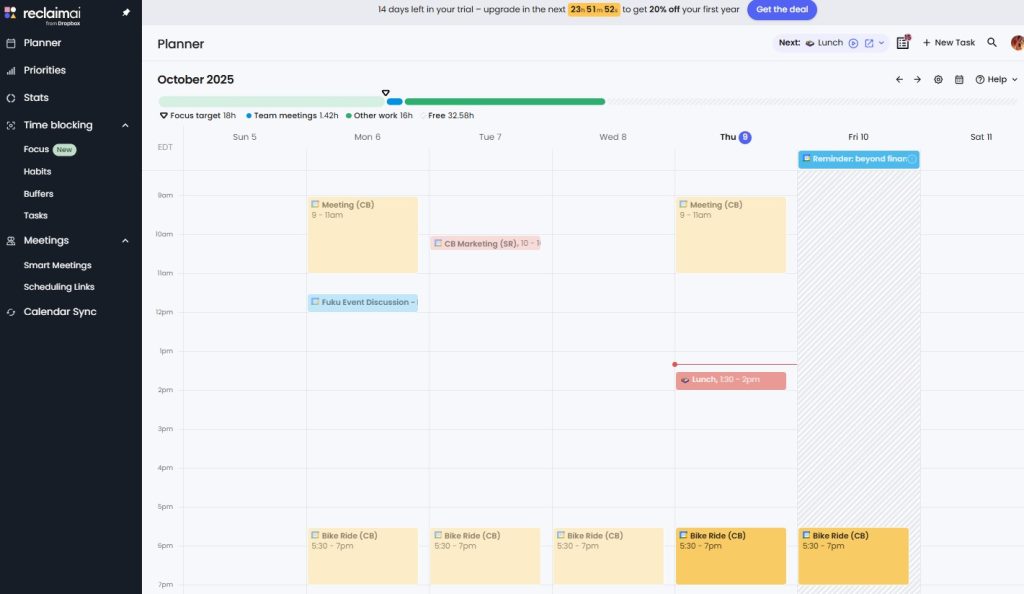Image resolution: width=1024 pixels, height=594 pixels.
Task: Collapse the Time blocking section chevron
Action: click(x=125, y=125)
